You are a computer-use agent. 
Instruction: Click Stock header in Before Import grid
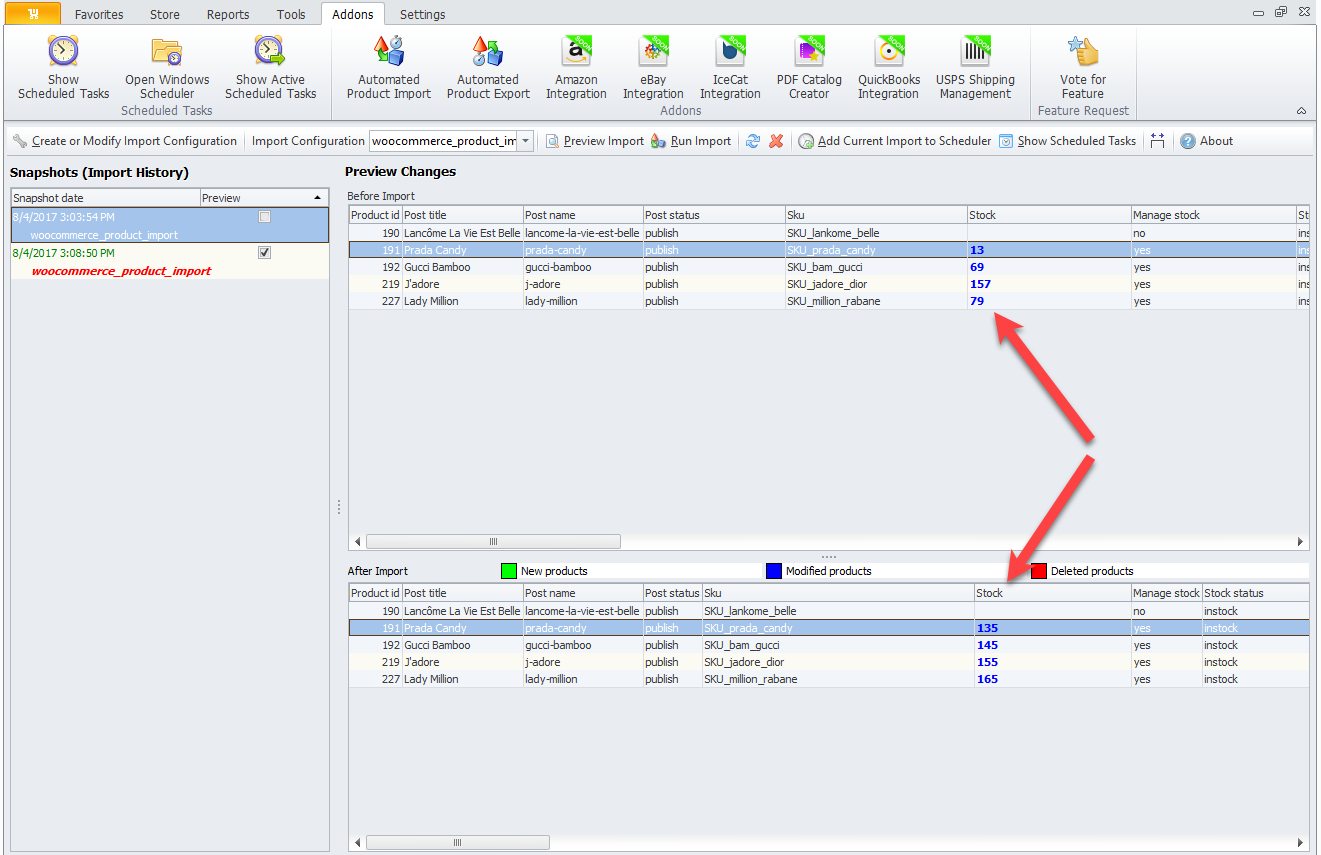[x=1048, y=215]
